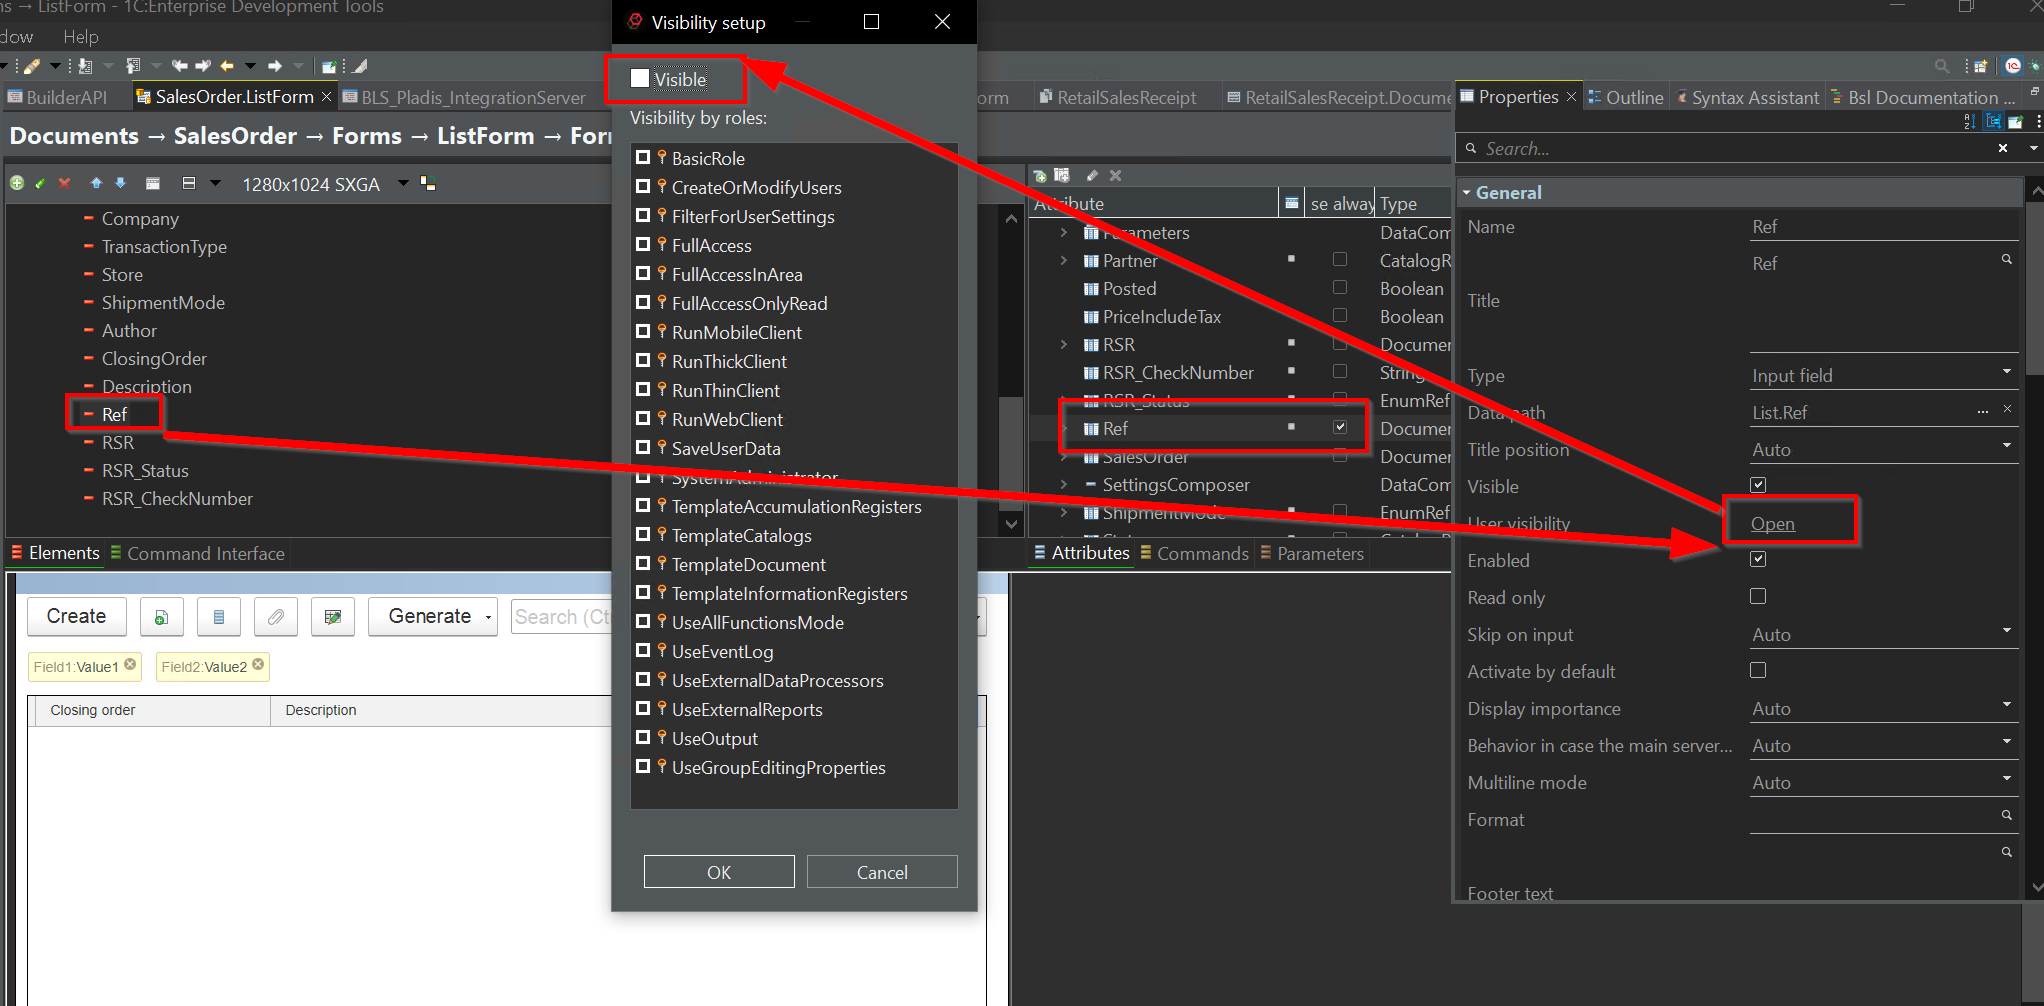Click the paperclip attachment button in form preview

pos(276,617)
